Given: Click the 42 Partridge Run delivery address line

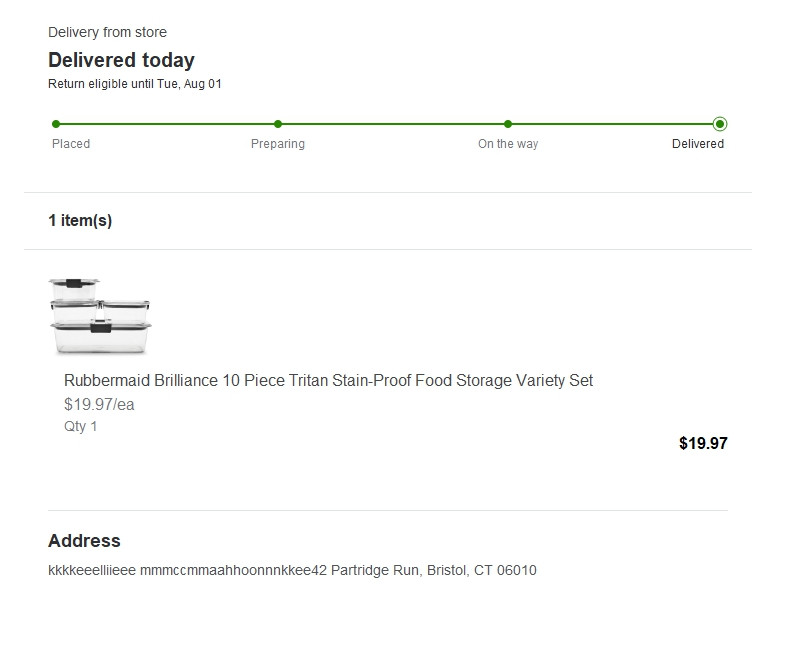Looking at the screenshot, I should coord(292,570).
